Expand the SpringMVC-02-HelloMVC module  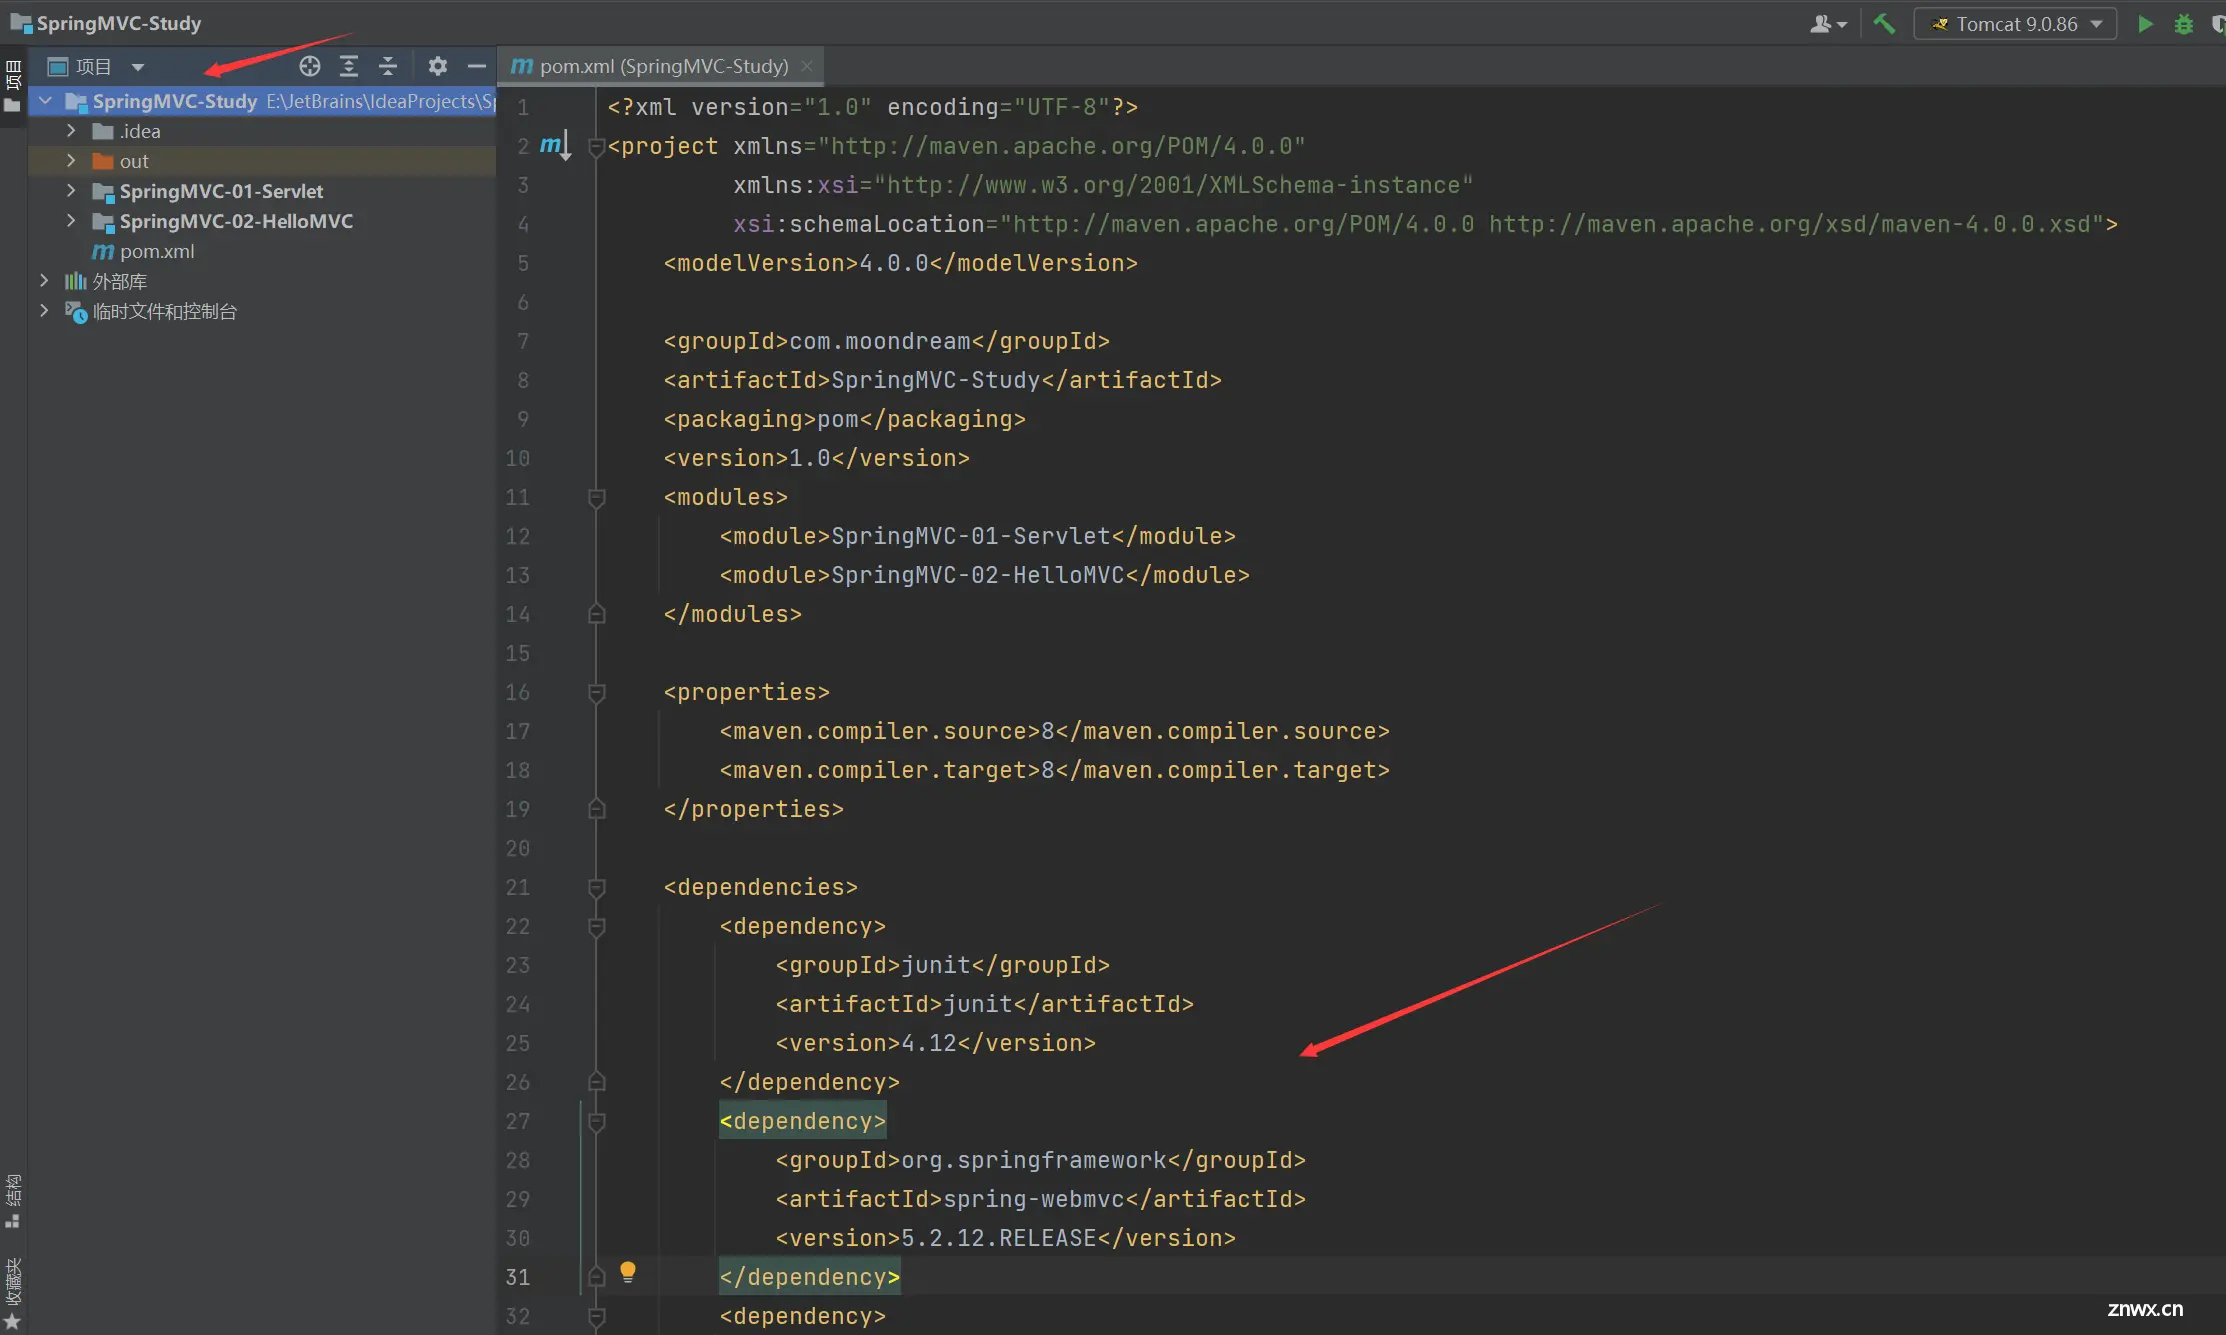coord(71,221)
